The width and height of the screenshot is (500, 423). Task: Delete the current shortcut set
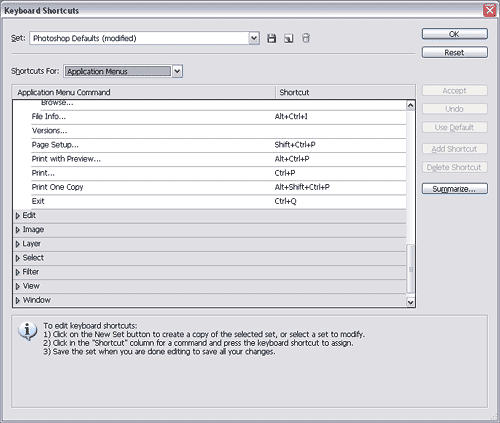(x=306, y=38)
